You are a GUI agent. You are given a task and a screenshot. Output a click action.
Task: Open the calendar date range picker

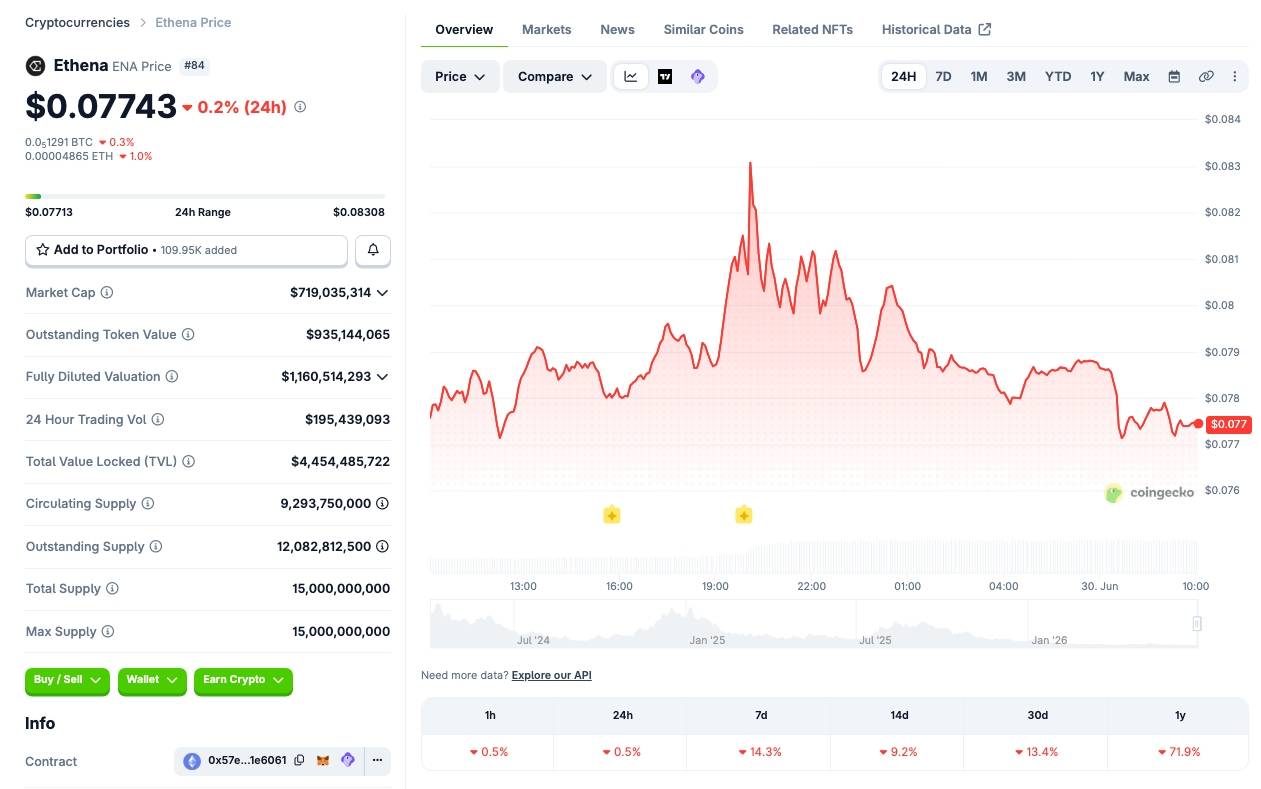pos(1174,77)
